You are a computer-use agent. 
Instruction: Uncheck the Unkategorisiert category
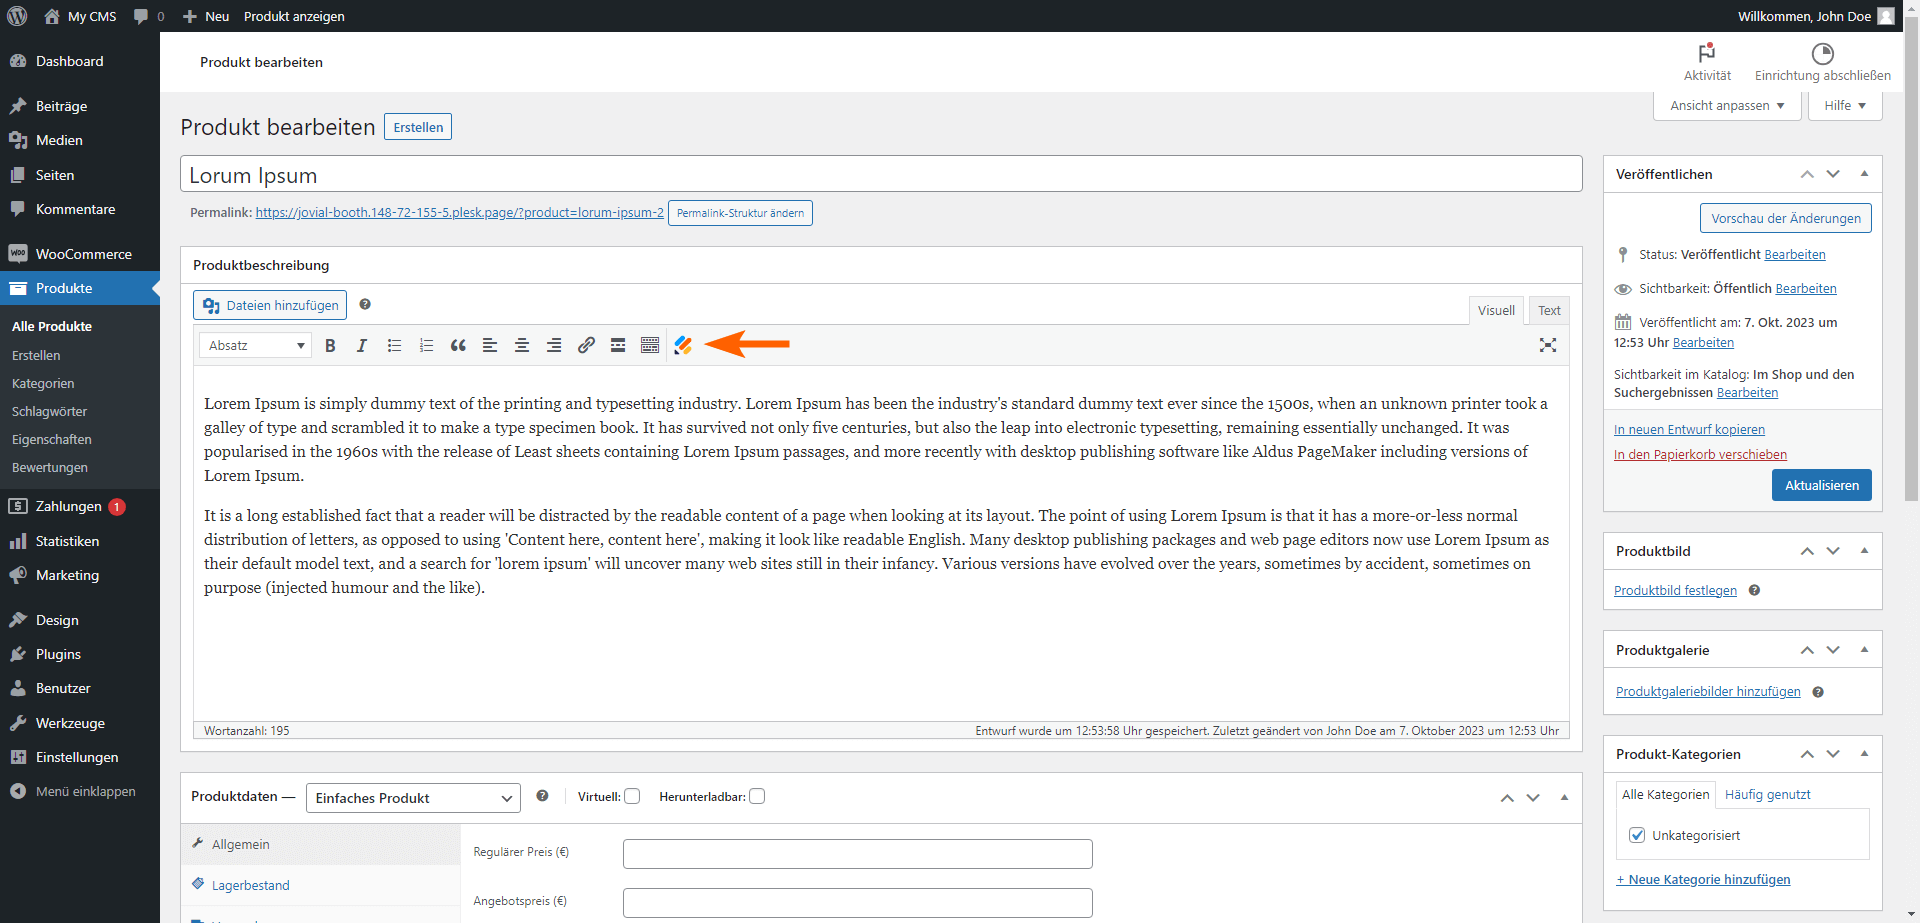[x=1637, y=835]
